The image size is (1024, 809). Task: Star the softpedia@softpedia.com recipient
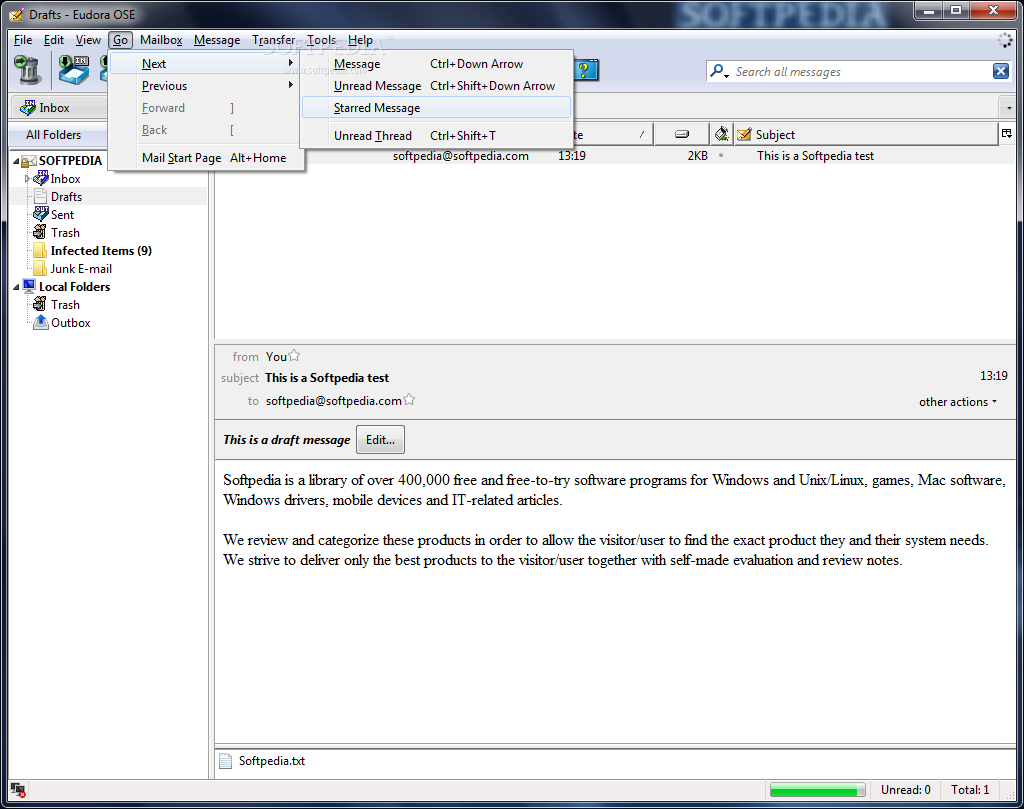[409, 399]
